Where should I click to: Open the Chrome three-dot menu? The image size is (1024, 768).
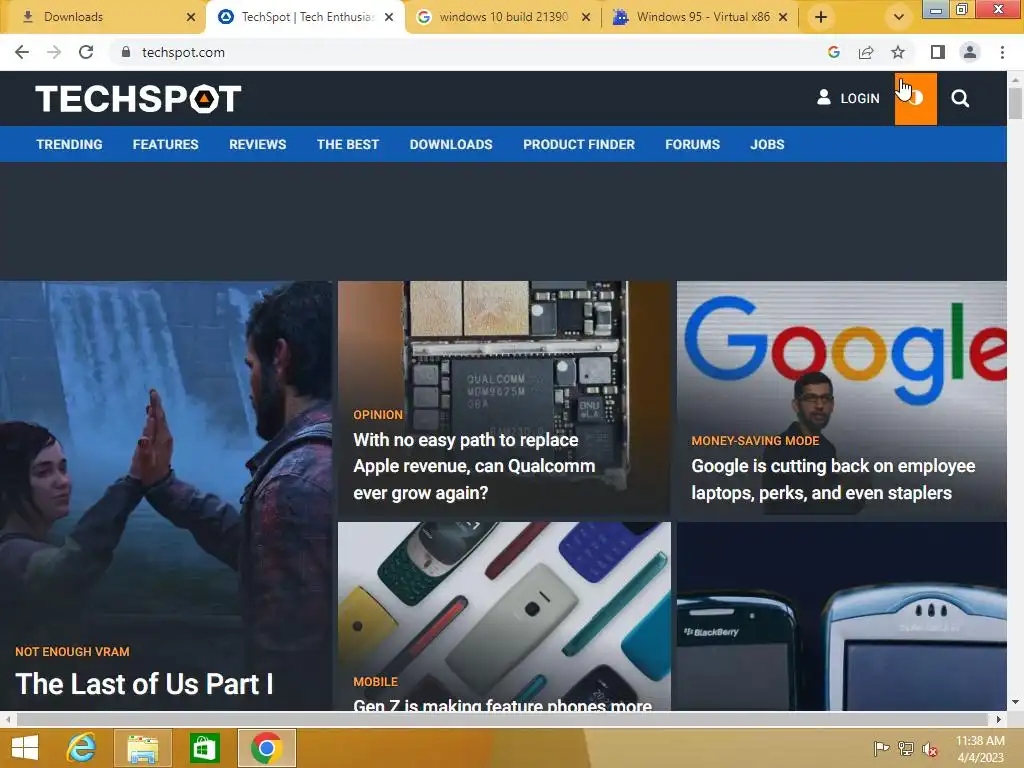1002,52
